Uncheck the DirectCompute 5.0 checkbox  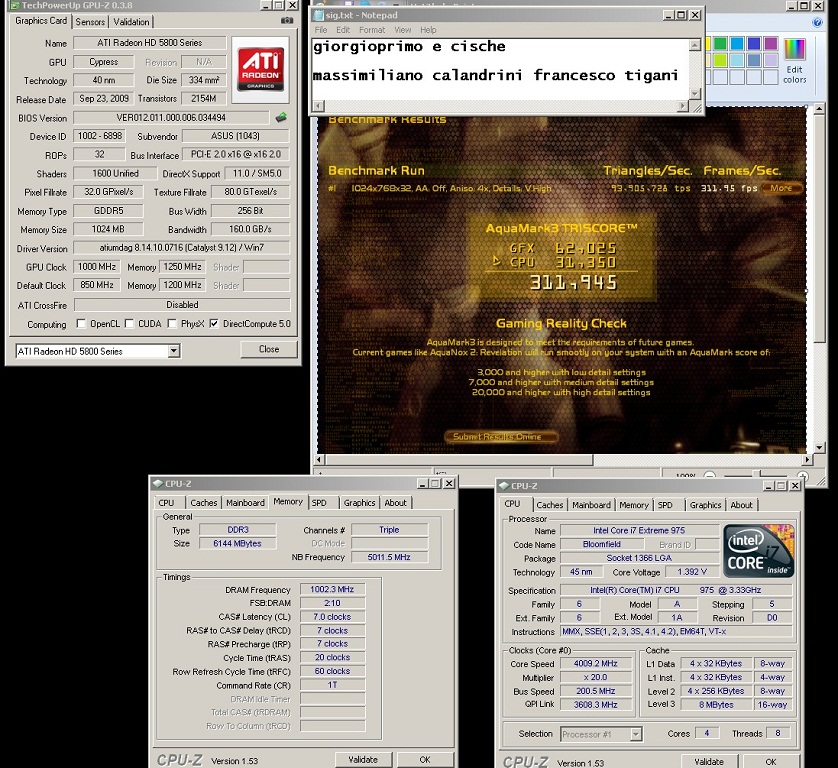(x=214, y=323)
